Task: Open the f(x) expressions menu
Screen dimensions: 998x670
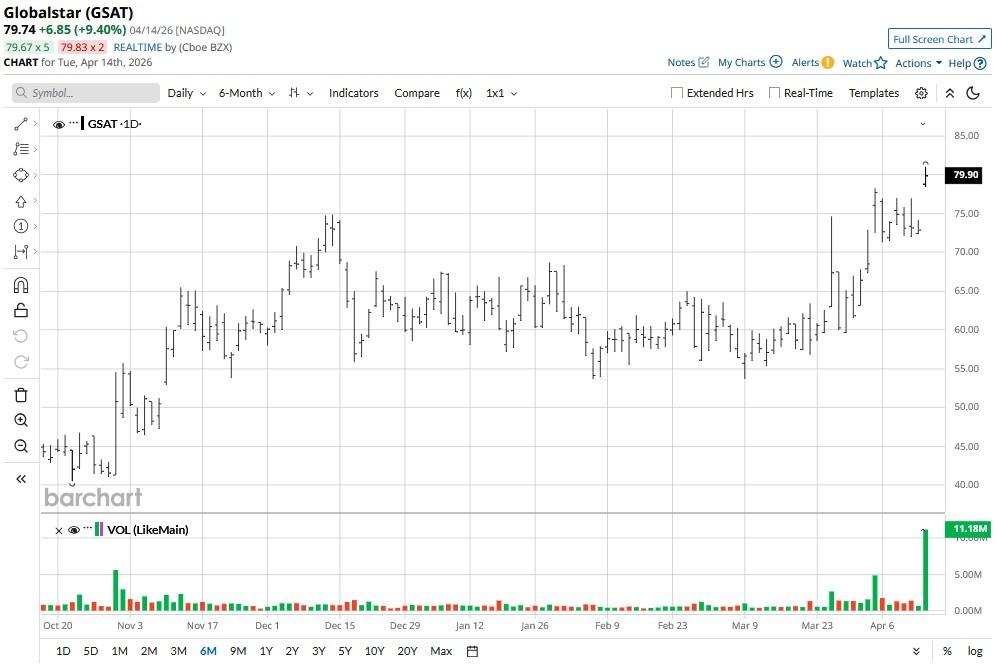Action: click(463, 93)
